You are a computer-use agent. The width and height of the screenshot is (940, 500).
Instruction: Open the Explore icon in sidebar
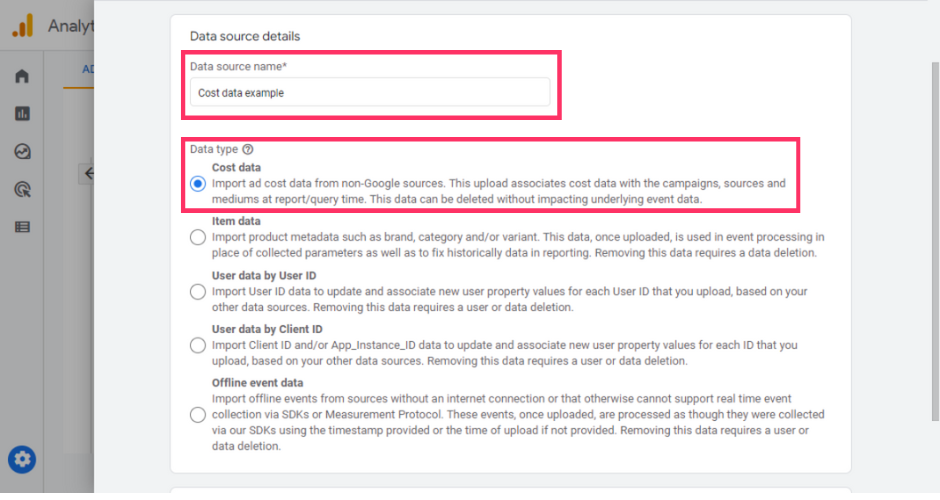22,152
